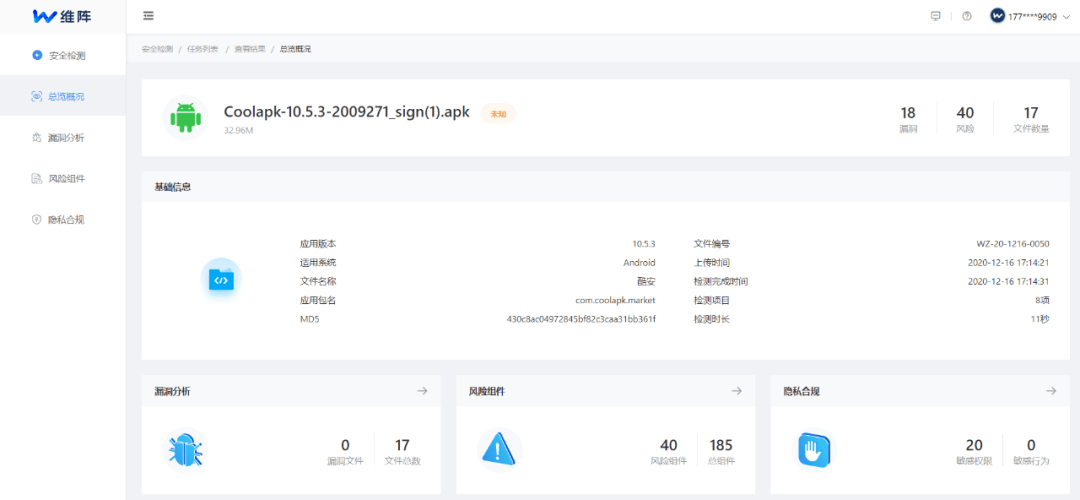Click completion time 2020-12-16 17:14:31
The height and width of the screenshot is (500, 1080).
[1009, 281]
